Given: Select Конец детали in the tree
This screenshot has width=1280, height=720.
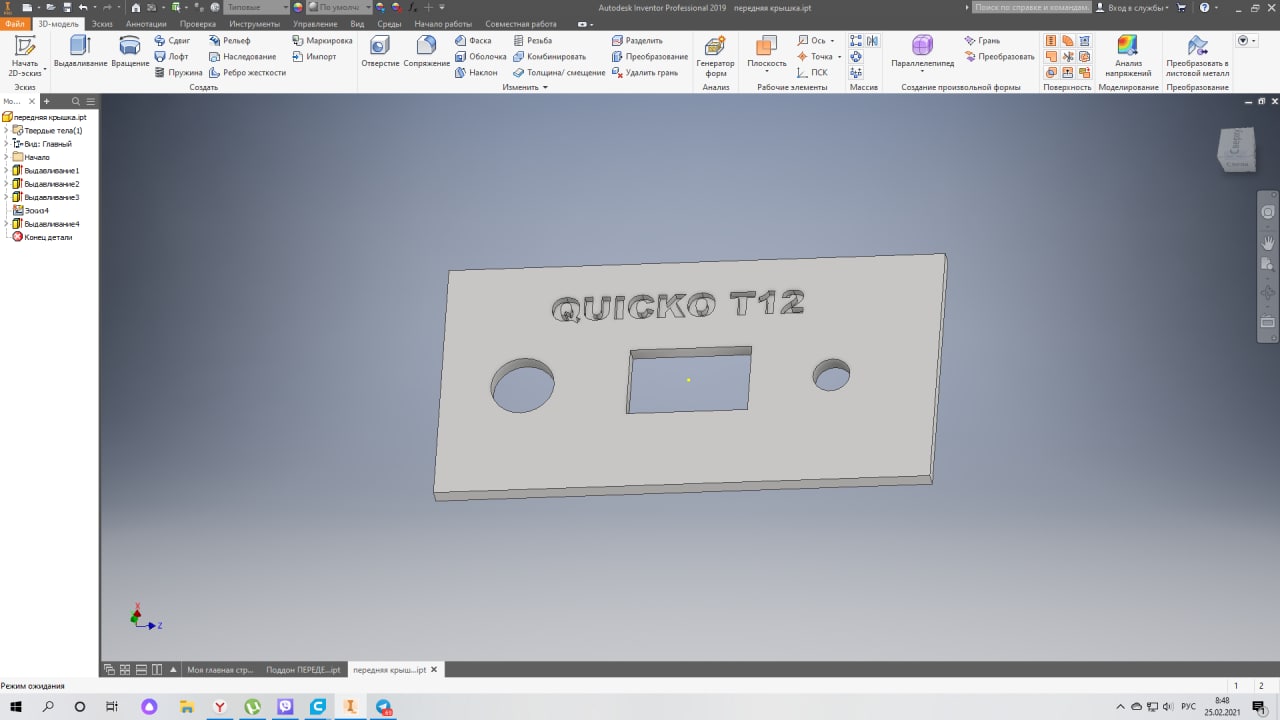Looking at the screenshot, I should point(42,237).
